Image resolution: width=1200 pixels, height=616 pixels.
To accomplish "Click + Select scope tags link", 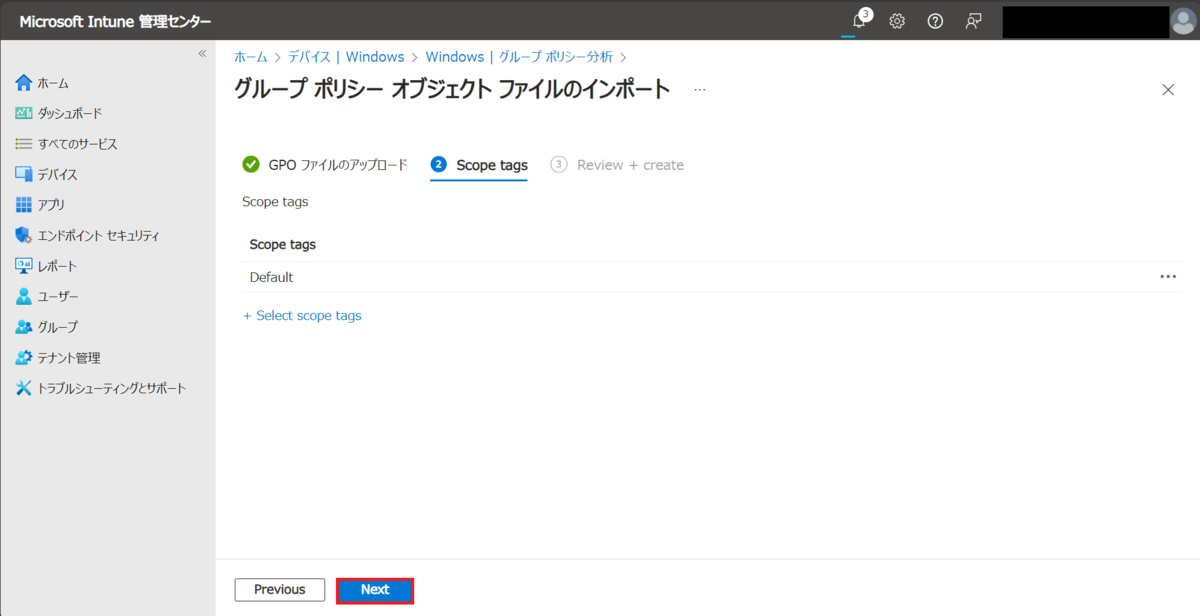I will [302, 315].
